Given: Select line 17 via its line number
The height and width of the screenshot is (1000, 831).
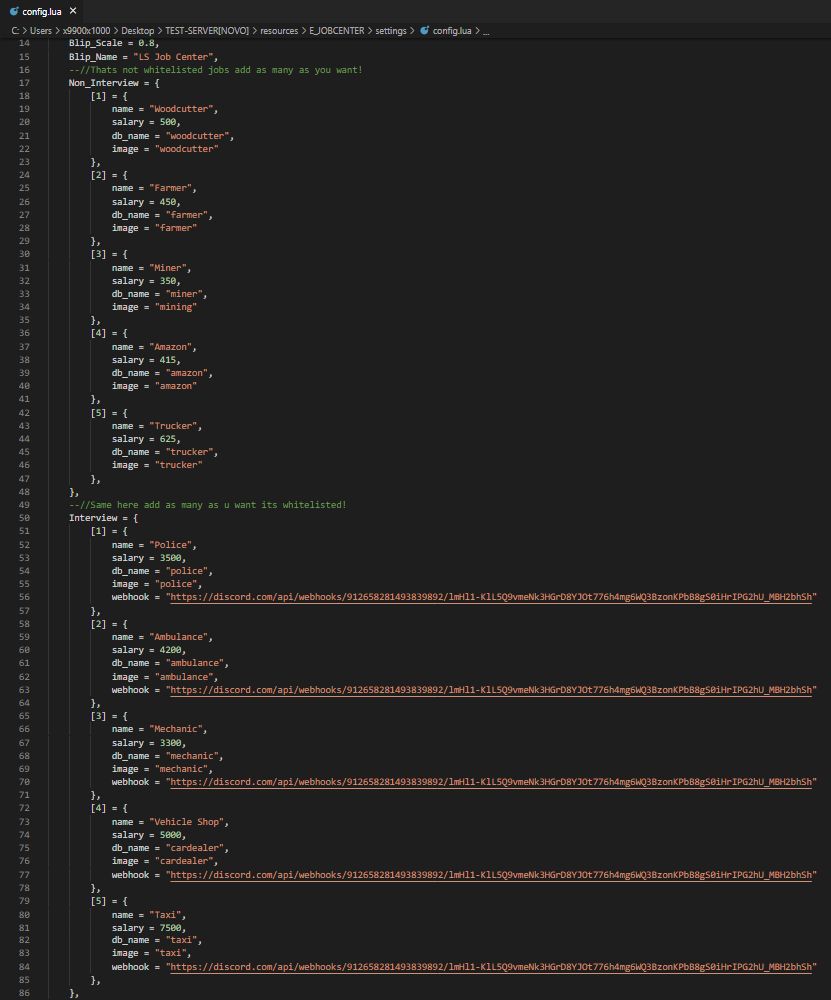Looking at the screenshot, I should [x=25, y=83].
